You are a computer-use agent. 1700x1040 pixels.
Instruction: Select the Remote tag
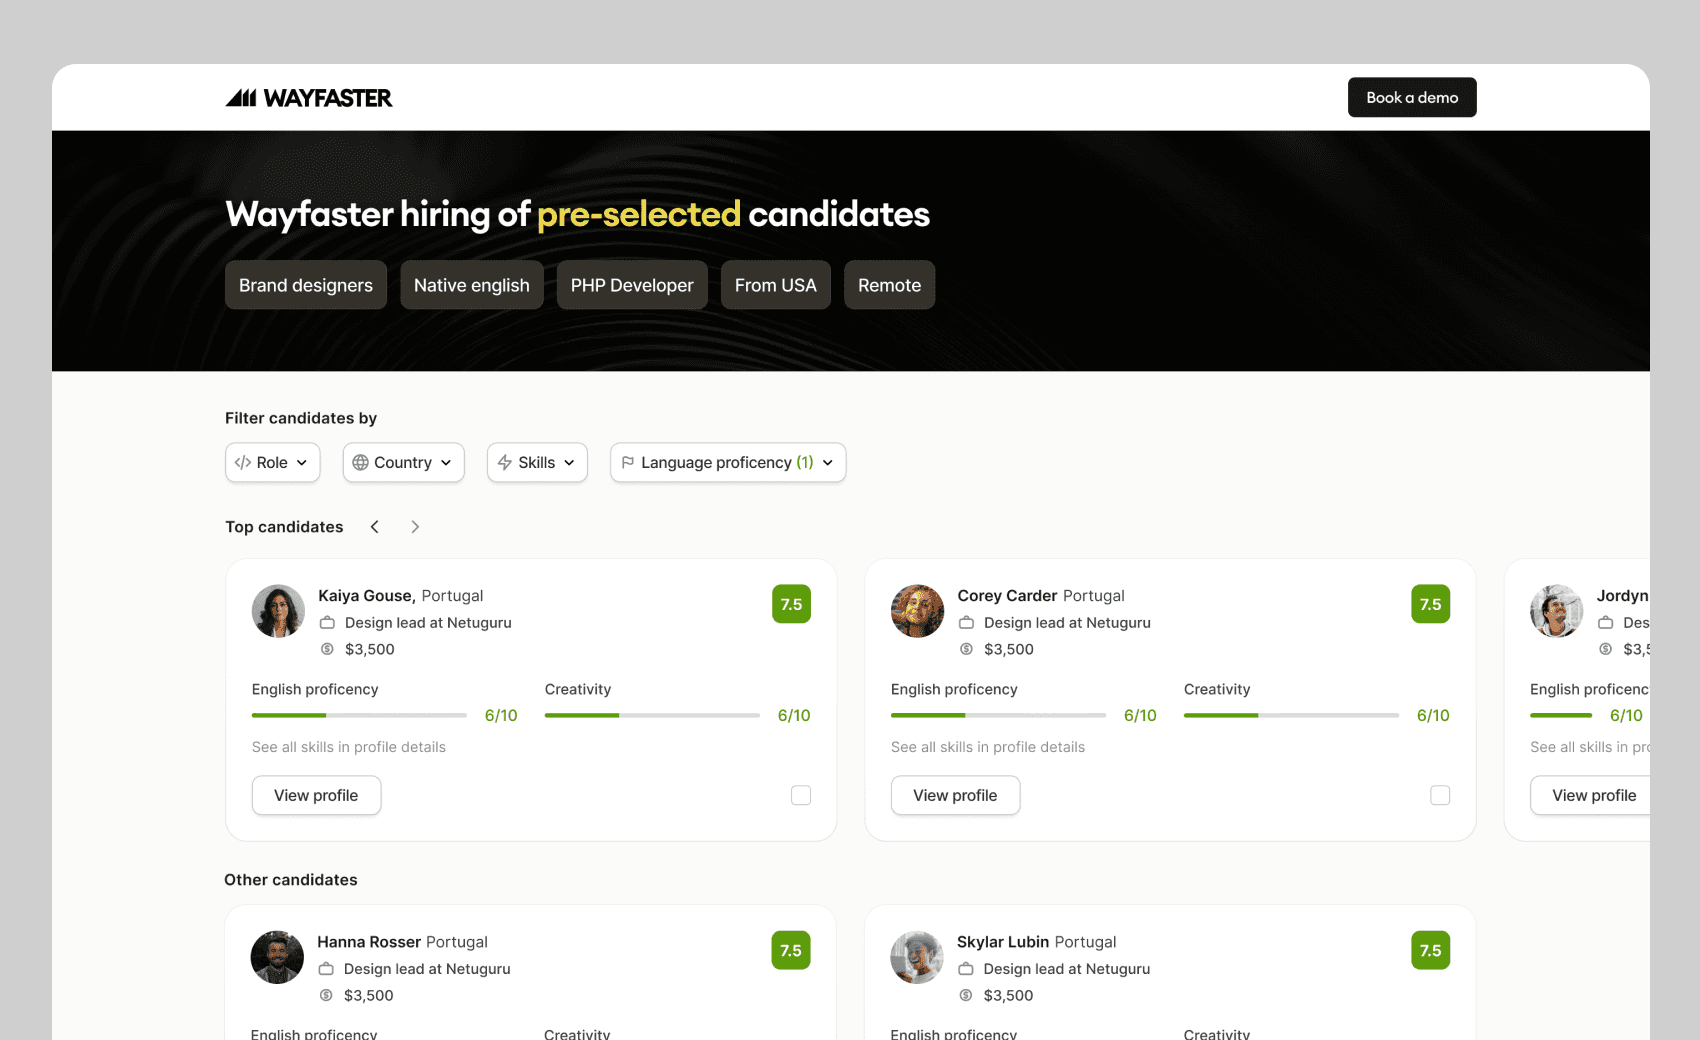(890, 285)
